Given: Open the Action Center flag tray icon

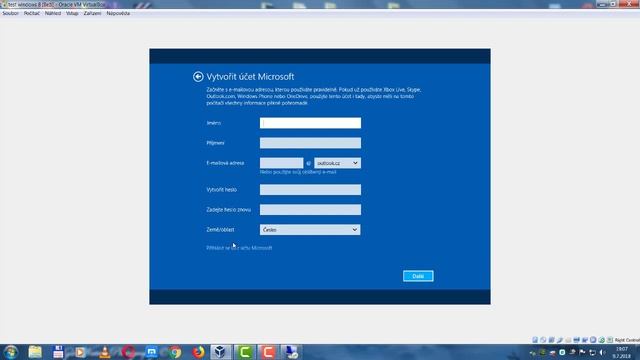Looking at the screenshot, I should [x=582, y=353].
